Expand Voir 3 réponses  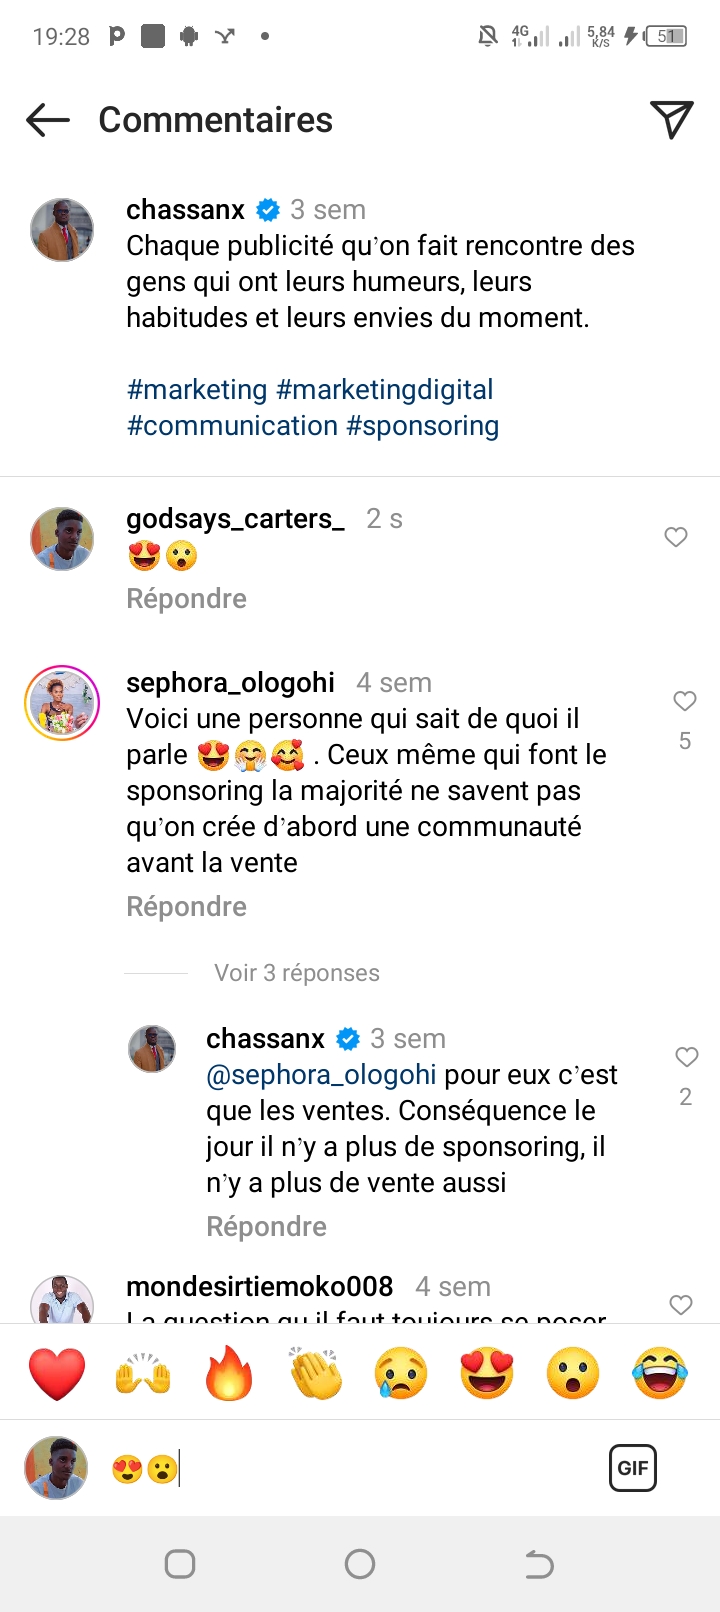tap(297, 973)
